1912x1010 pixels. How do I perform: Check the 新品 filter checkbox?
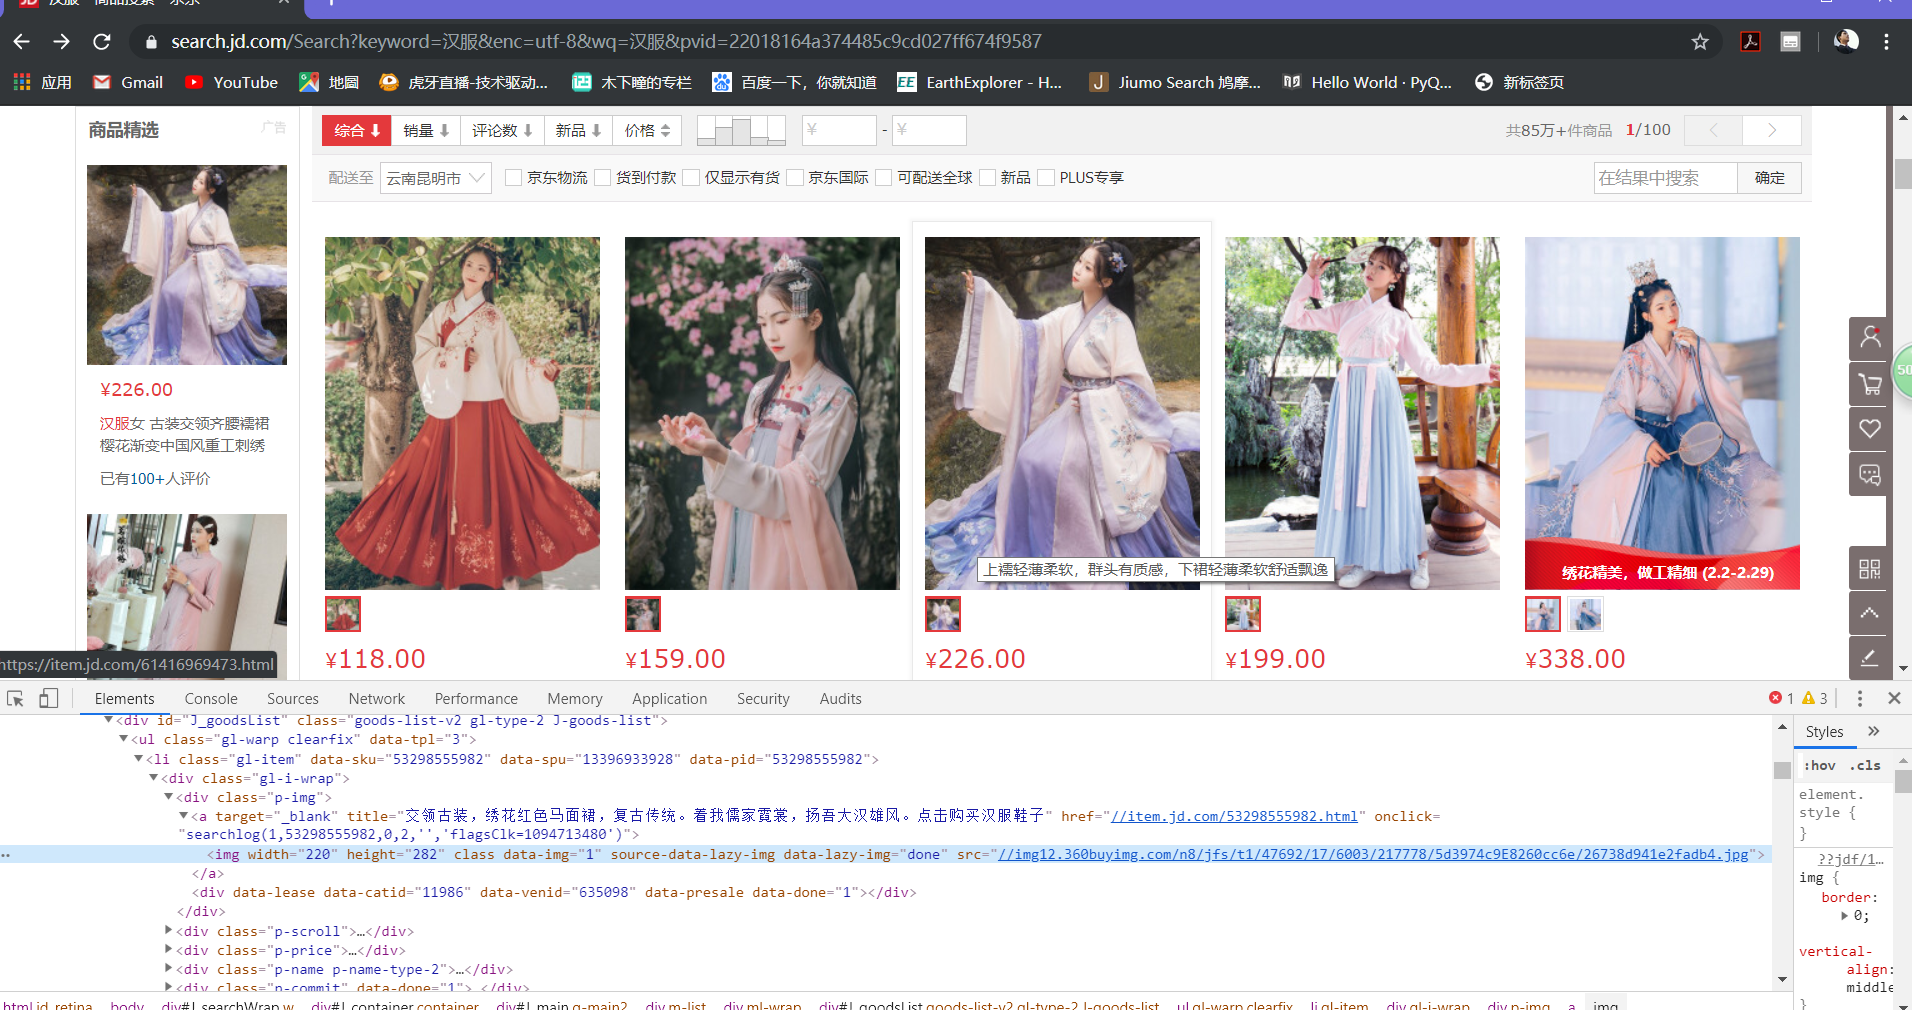(x=988, y=178)
